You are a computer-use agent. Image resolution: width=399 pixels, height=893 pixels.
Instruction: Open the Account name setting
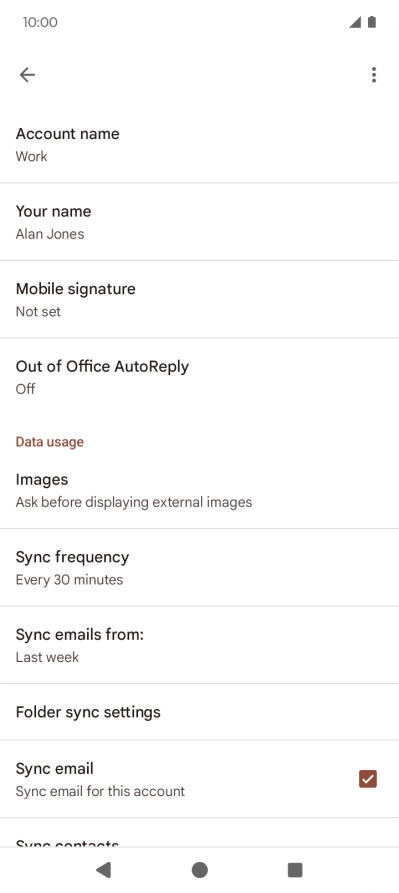[x=199, y=145]
